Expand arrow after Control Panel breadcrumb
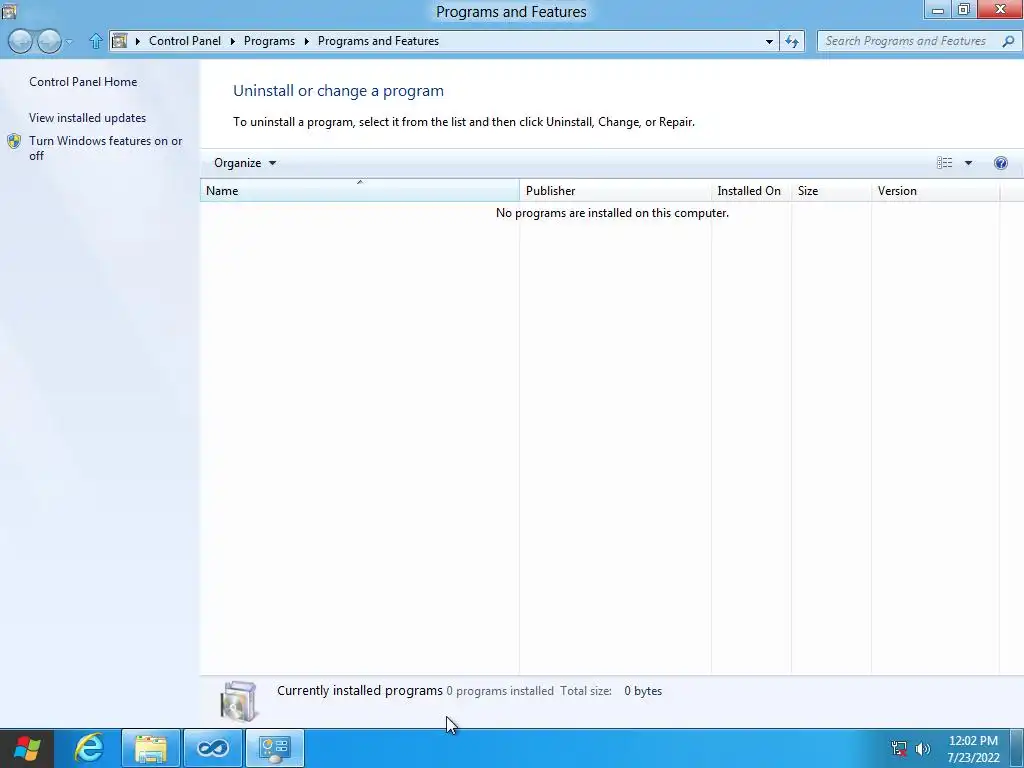The width and height of the screenshot is (1024, 768). 232,41
